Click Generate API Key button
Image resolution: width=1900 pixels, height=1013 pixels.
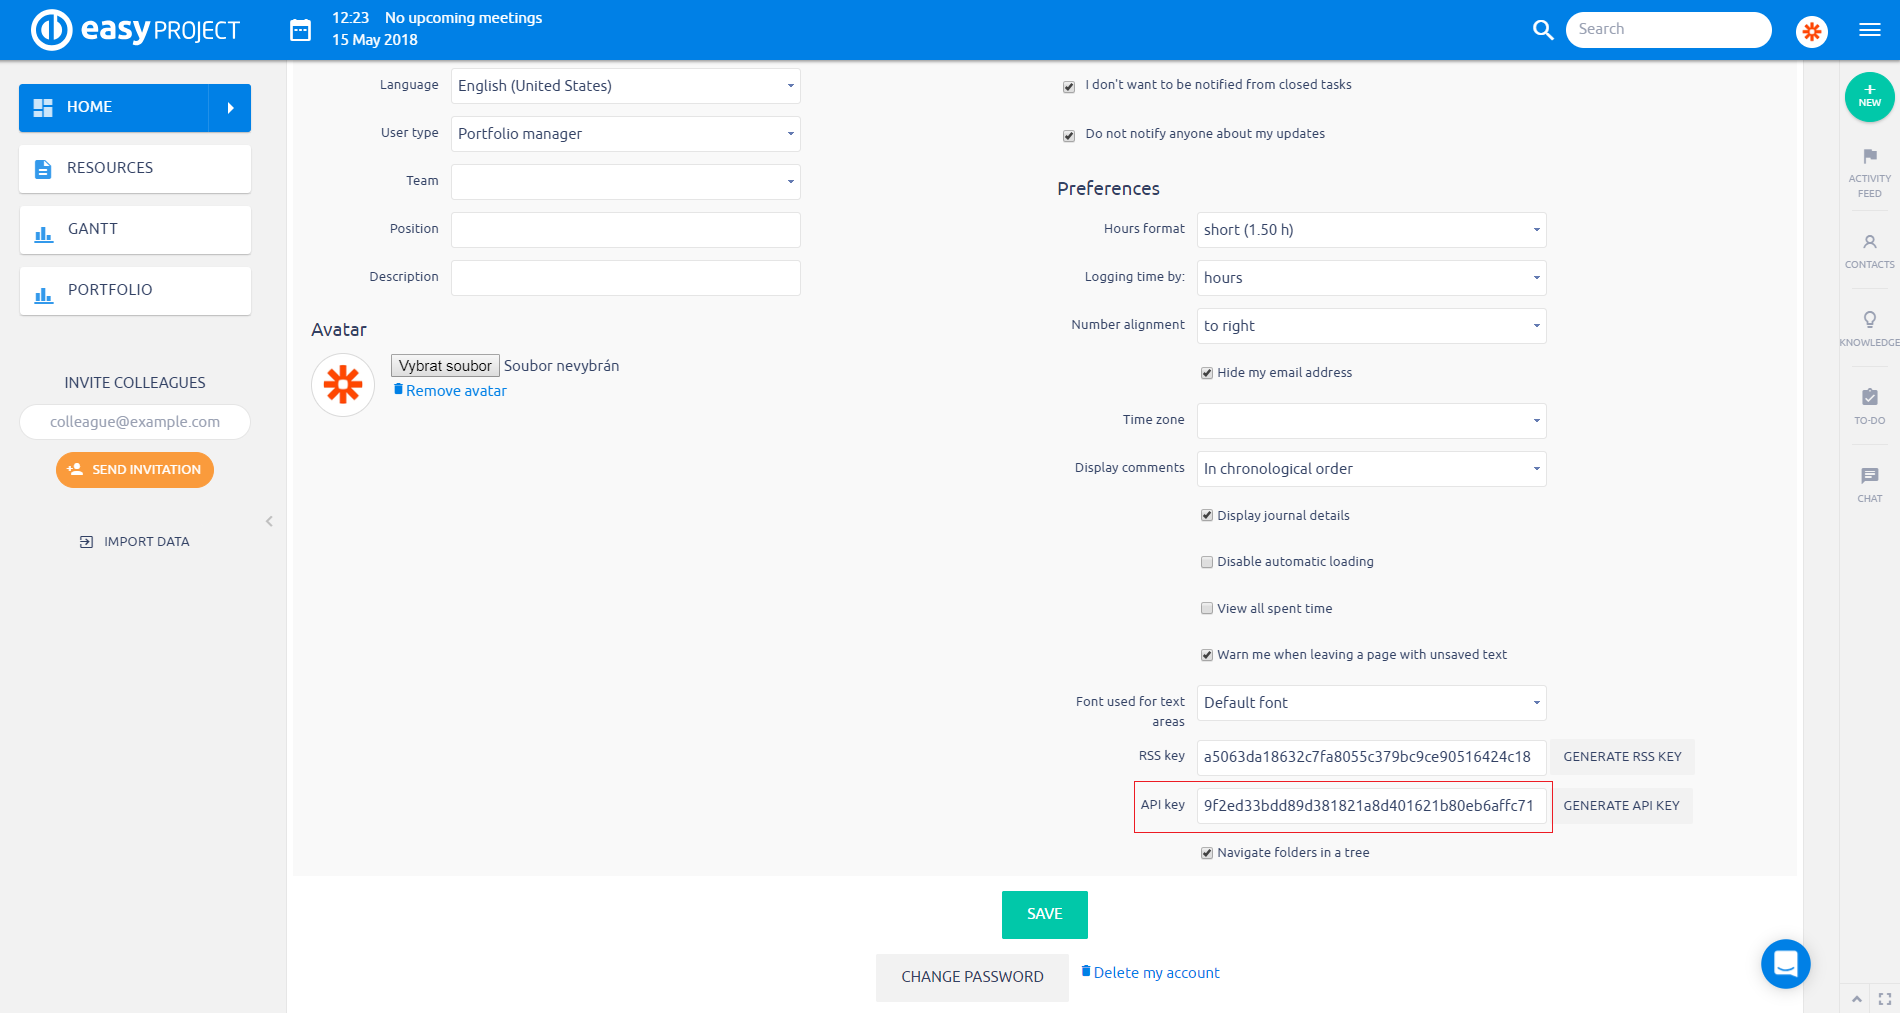tap(1621, 806)
